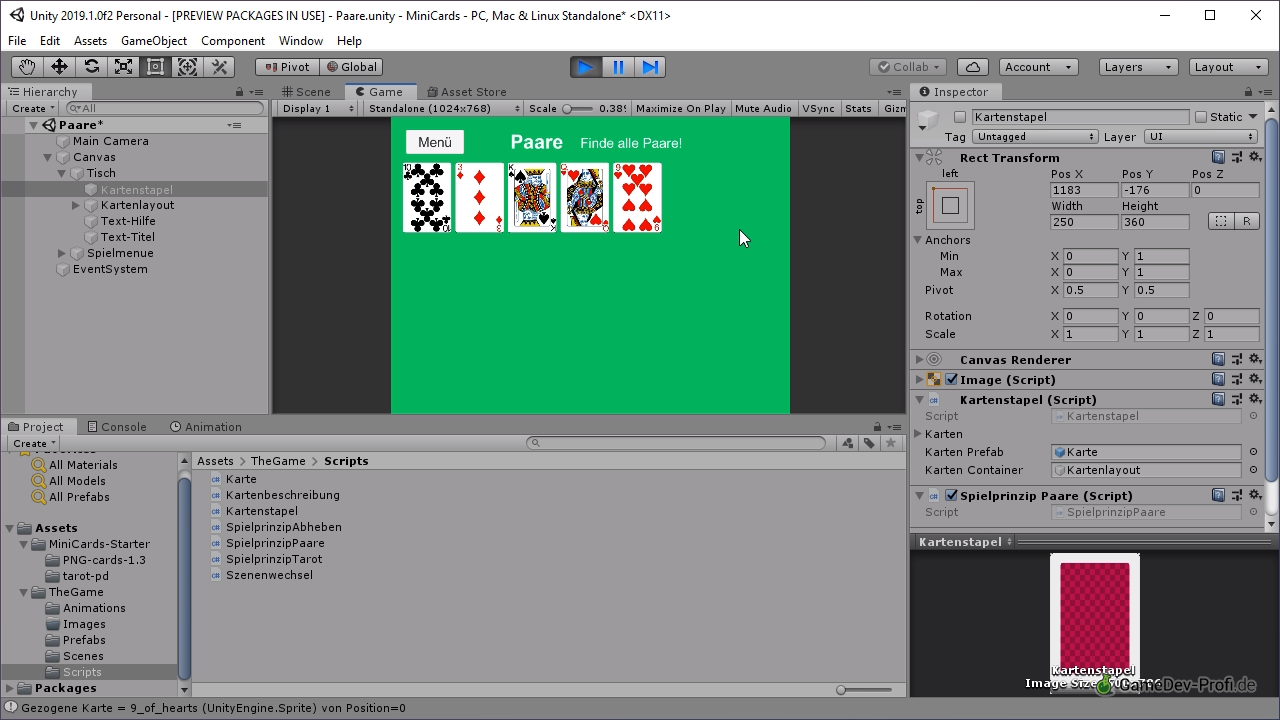Open the Window menu

point(300,41)
